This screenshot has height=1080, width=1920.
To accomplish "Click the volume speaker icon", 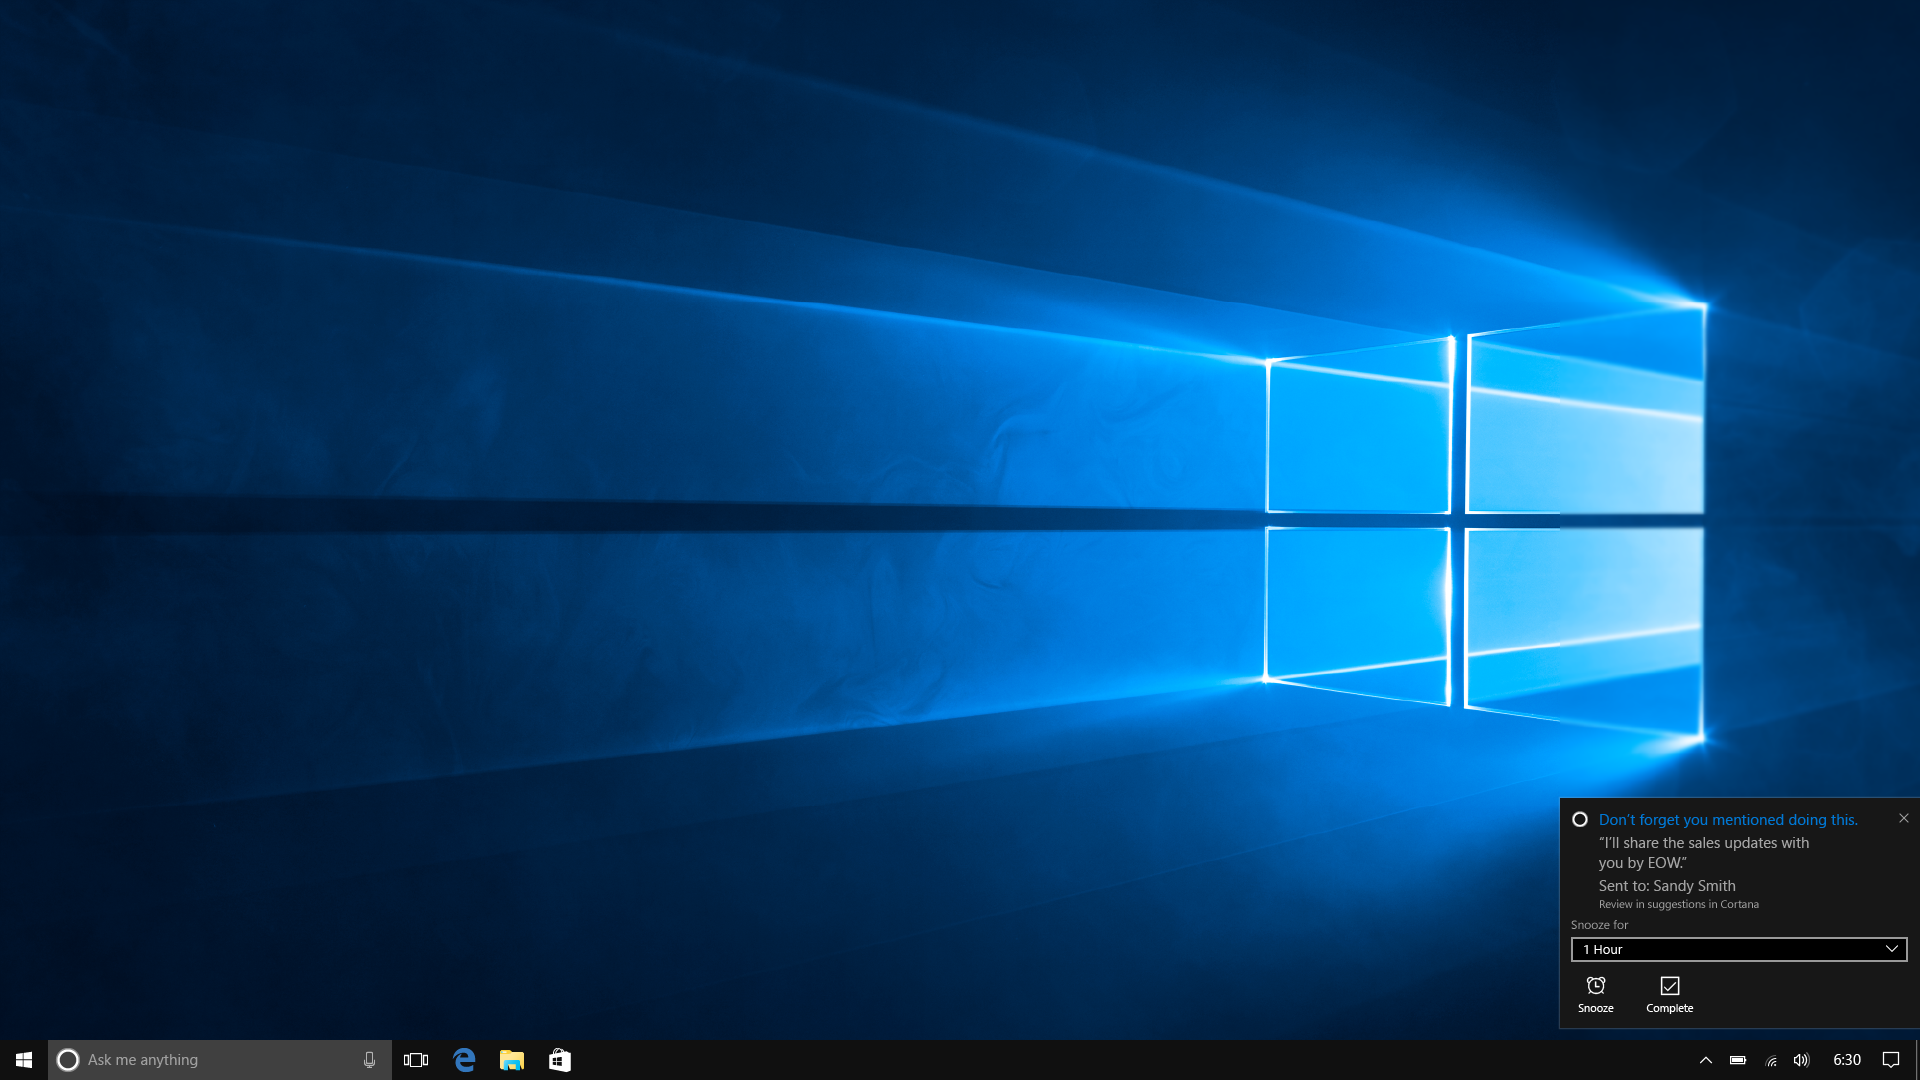I will (1801, 1060).
